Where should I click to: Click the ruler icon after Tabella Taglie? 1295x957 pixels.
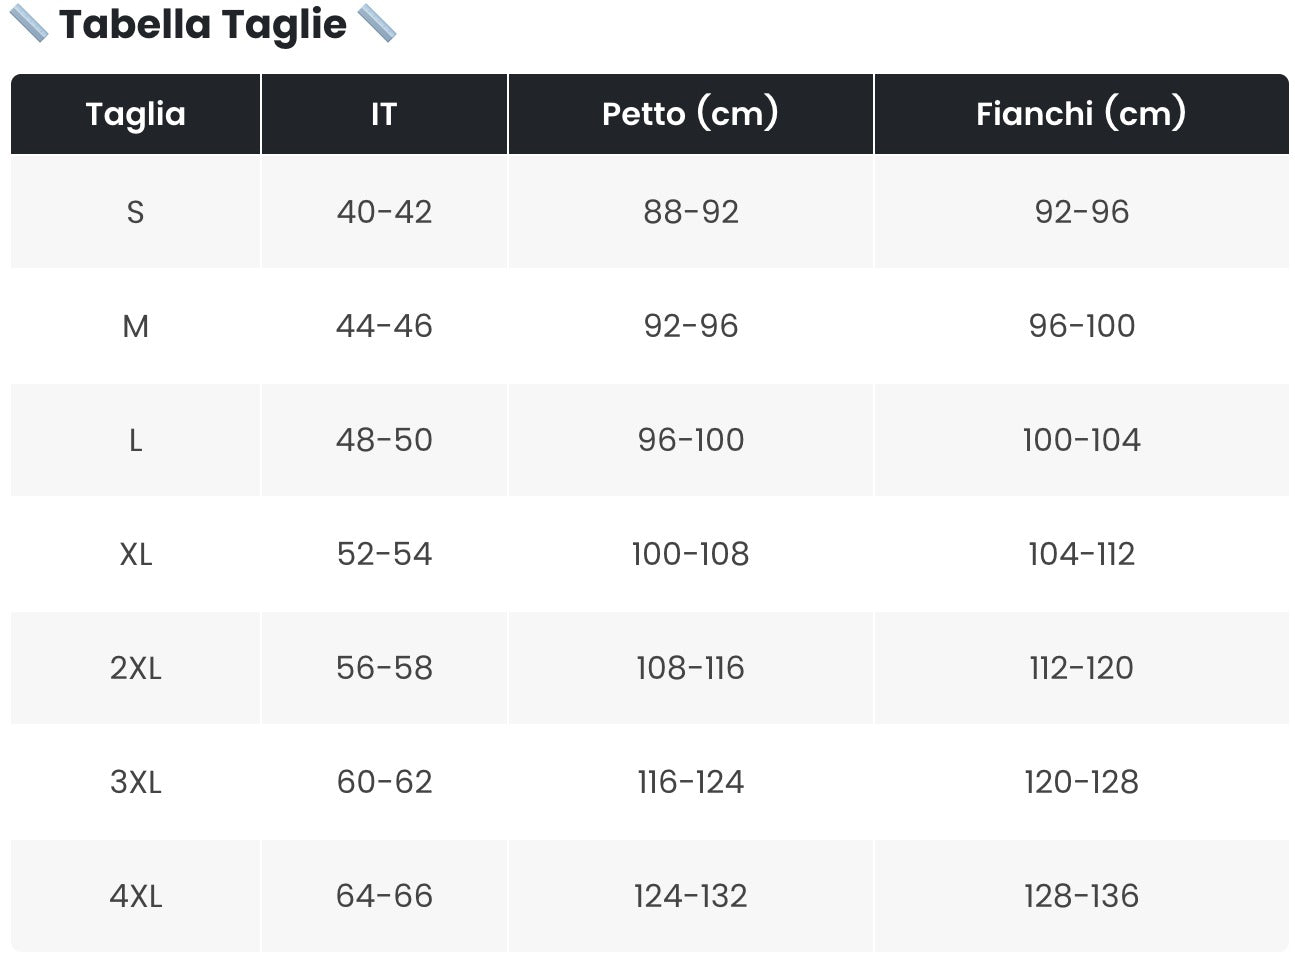point(377,24)
